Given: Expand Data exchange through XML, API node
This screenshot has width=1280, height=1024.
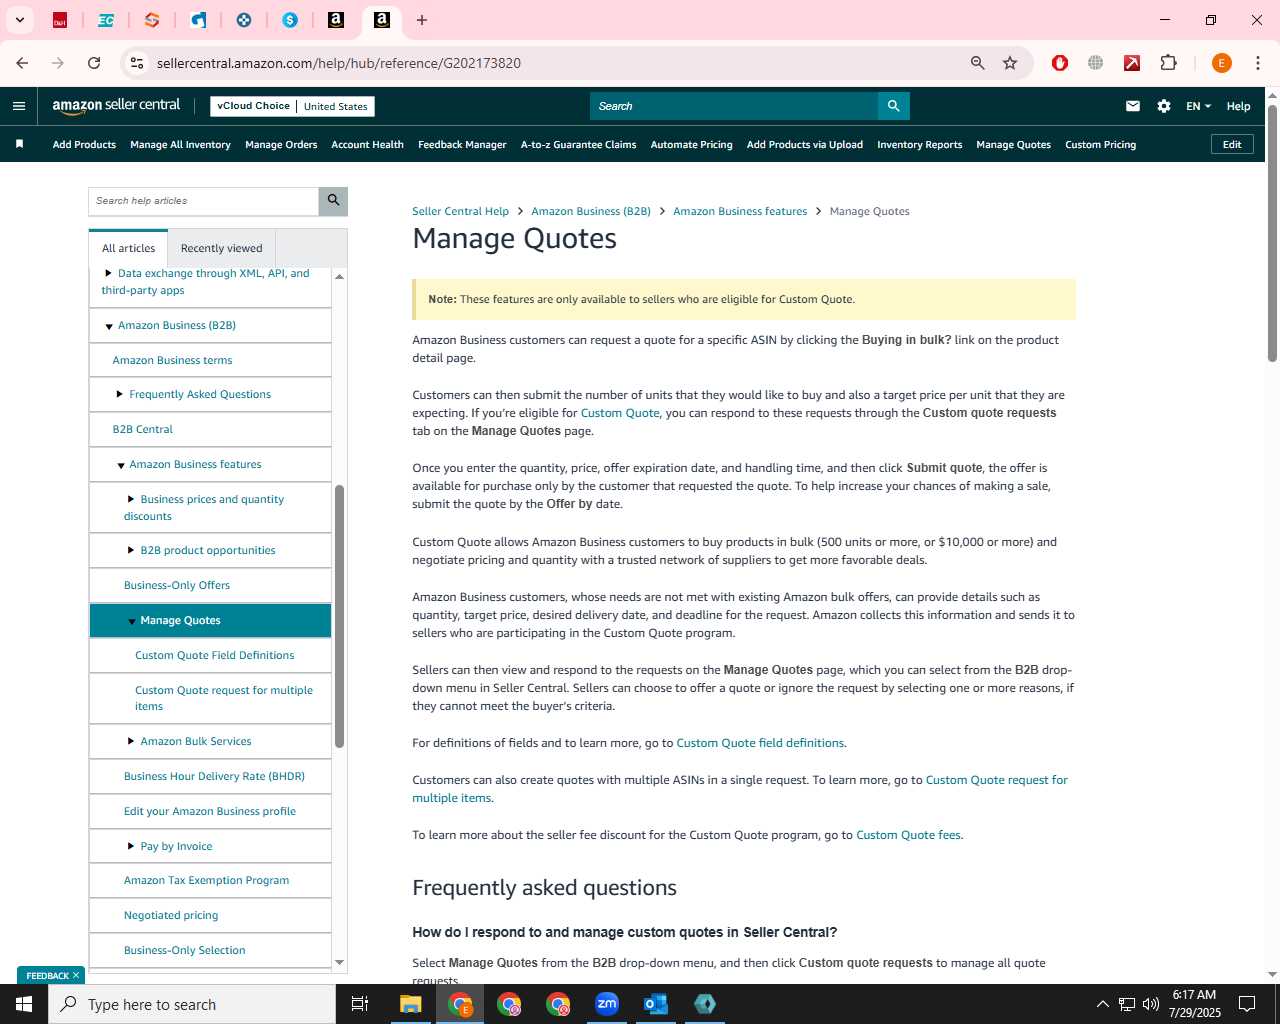Looking at the screenshot, I should 108,273.
